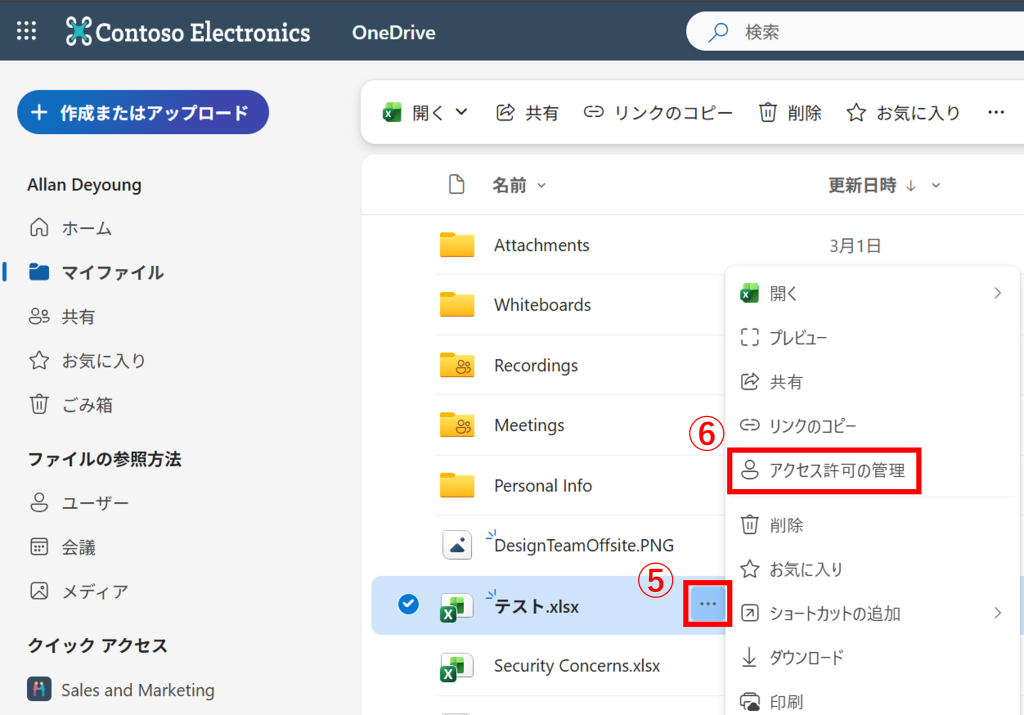Click the star お気に入り toolbar icon

coord(856,113)
